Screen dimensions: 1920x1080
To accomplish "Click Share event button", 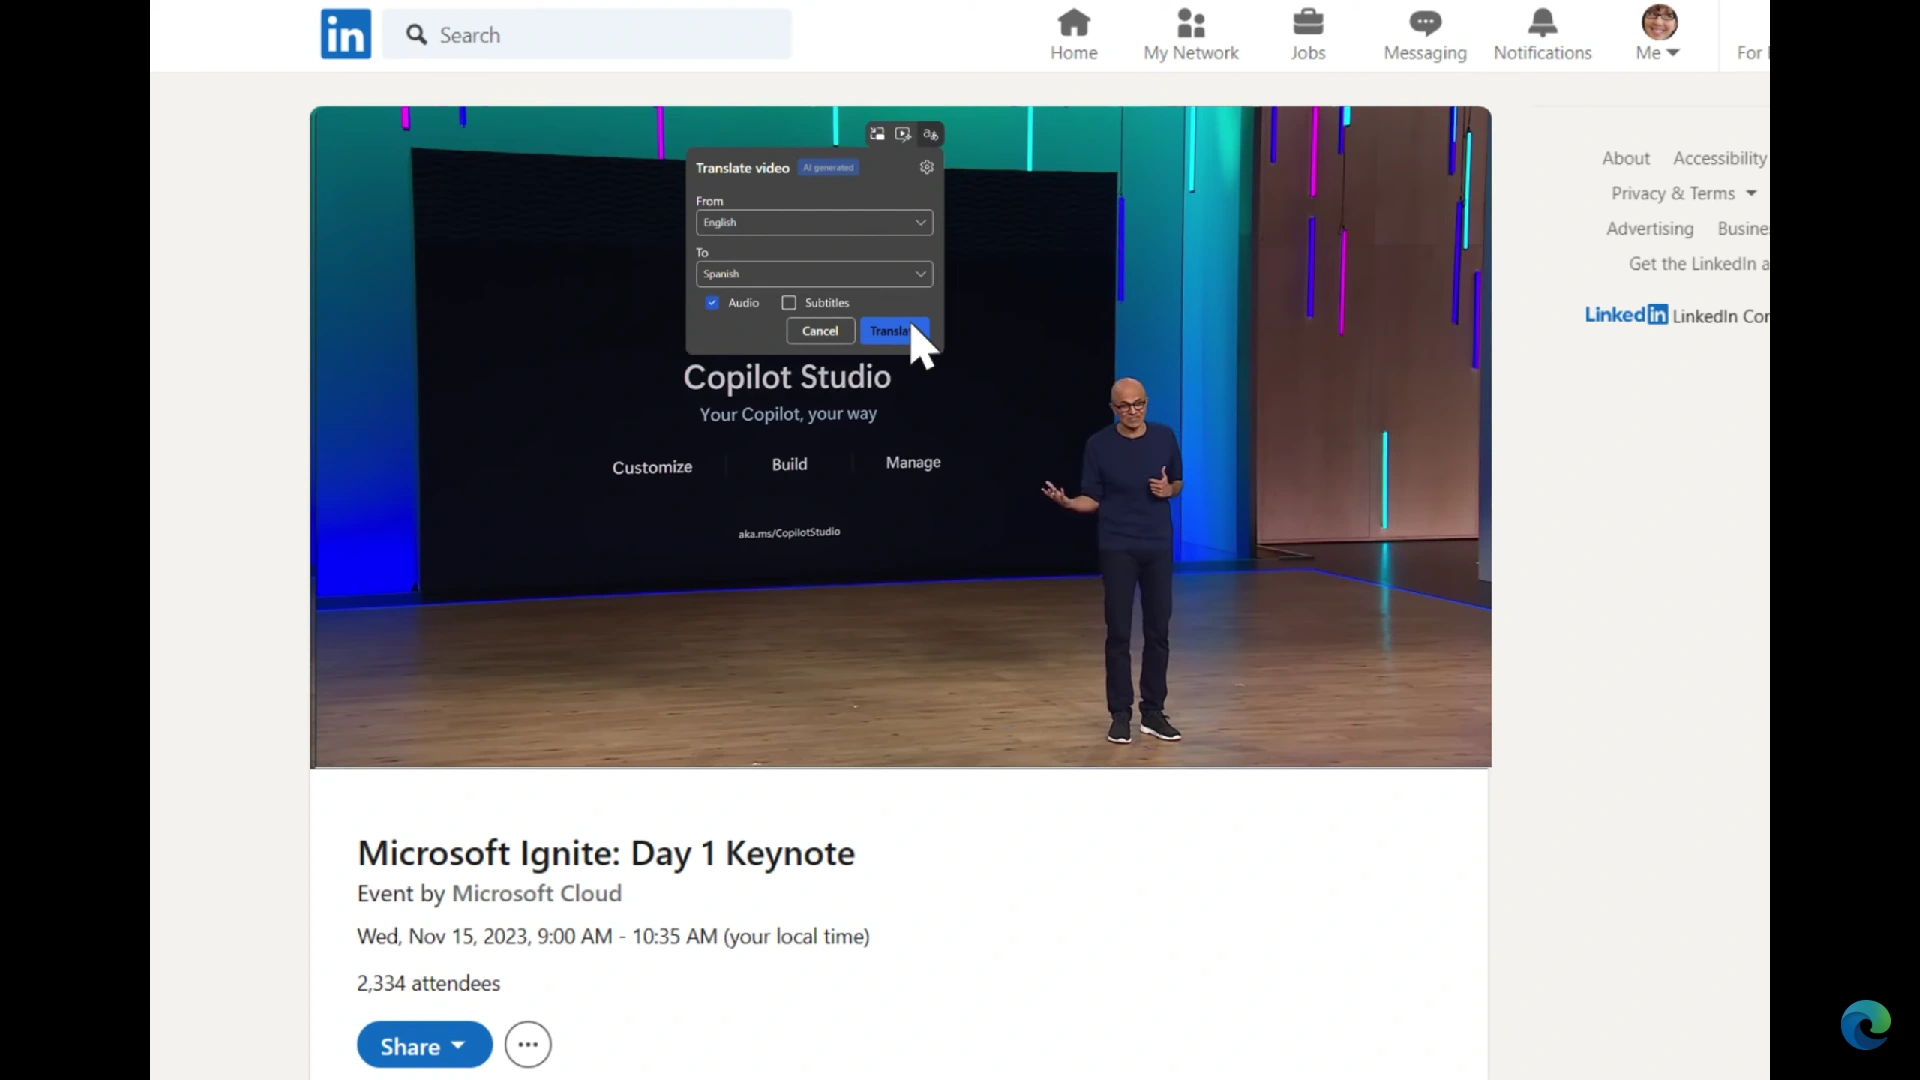I will (423, 1046).
